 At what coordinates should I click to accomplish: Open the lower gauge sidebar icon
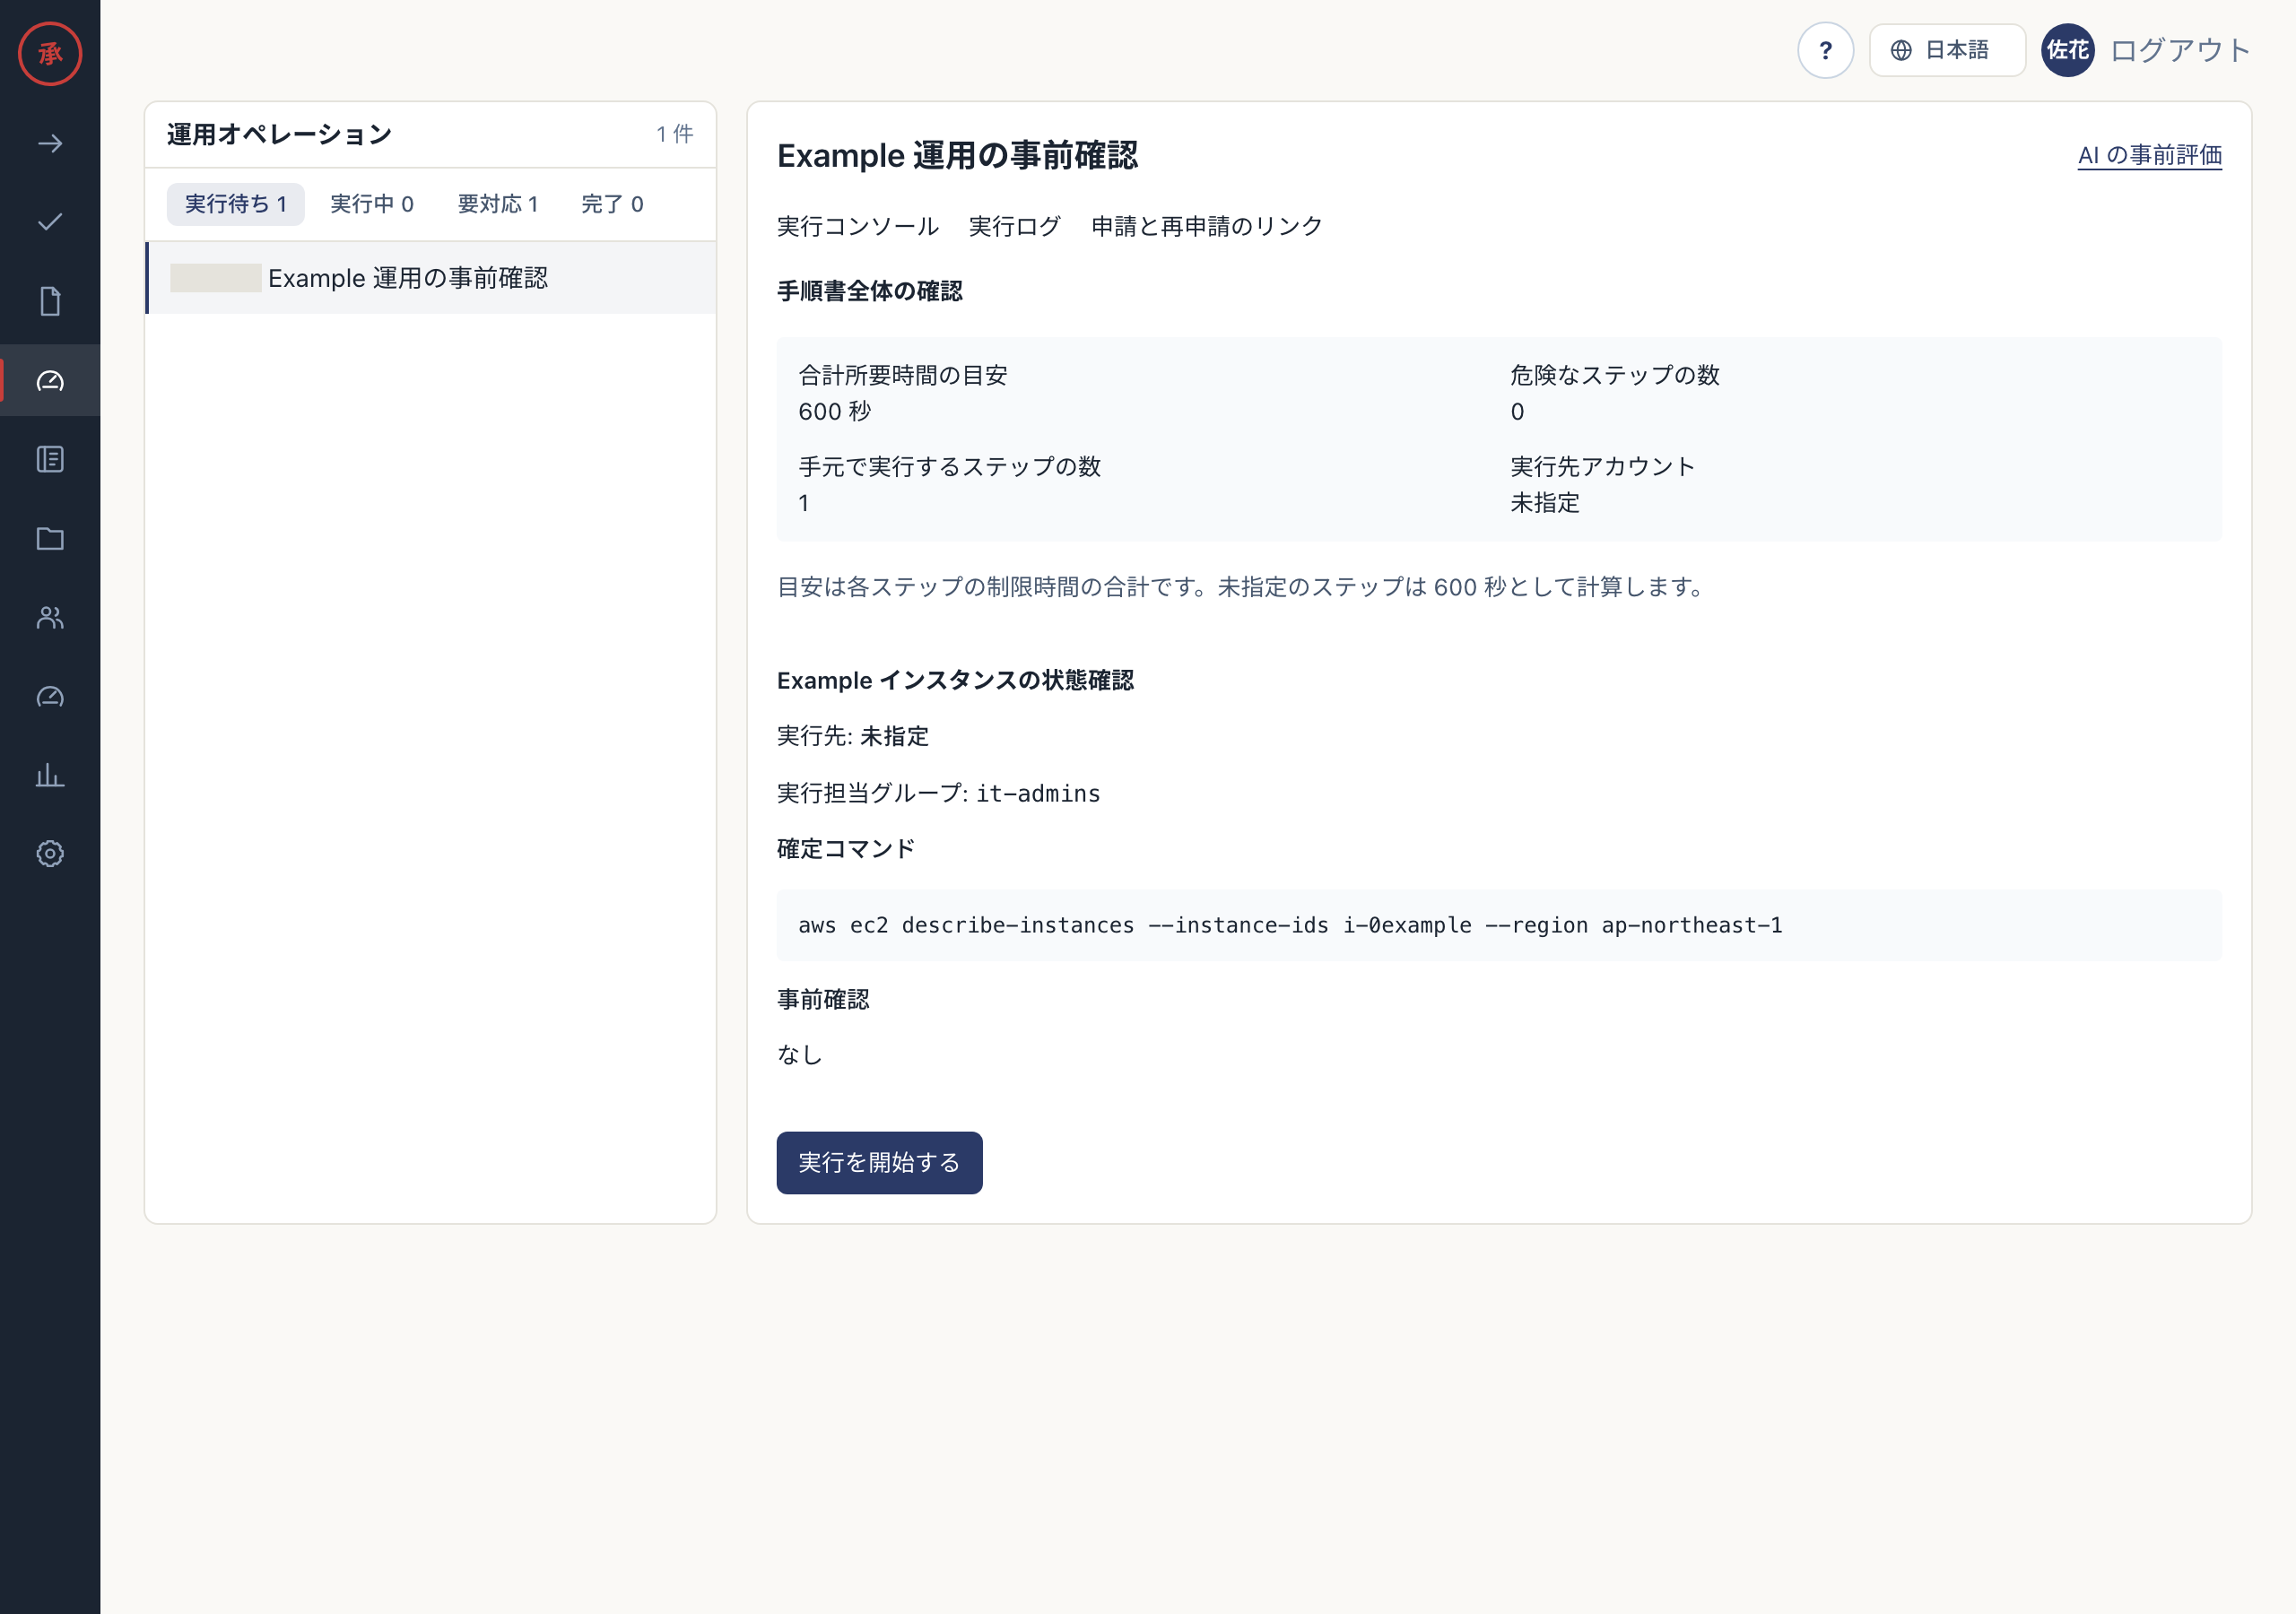(50, 696)
